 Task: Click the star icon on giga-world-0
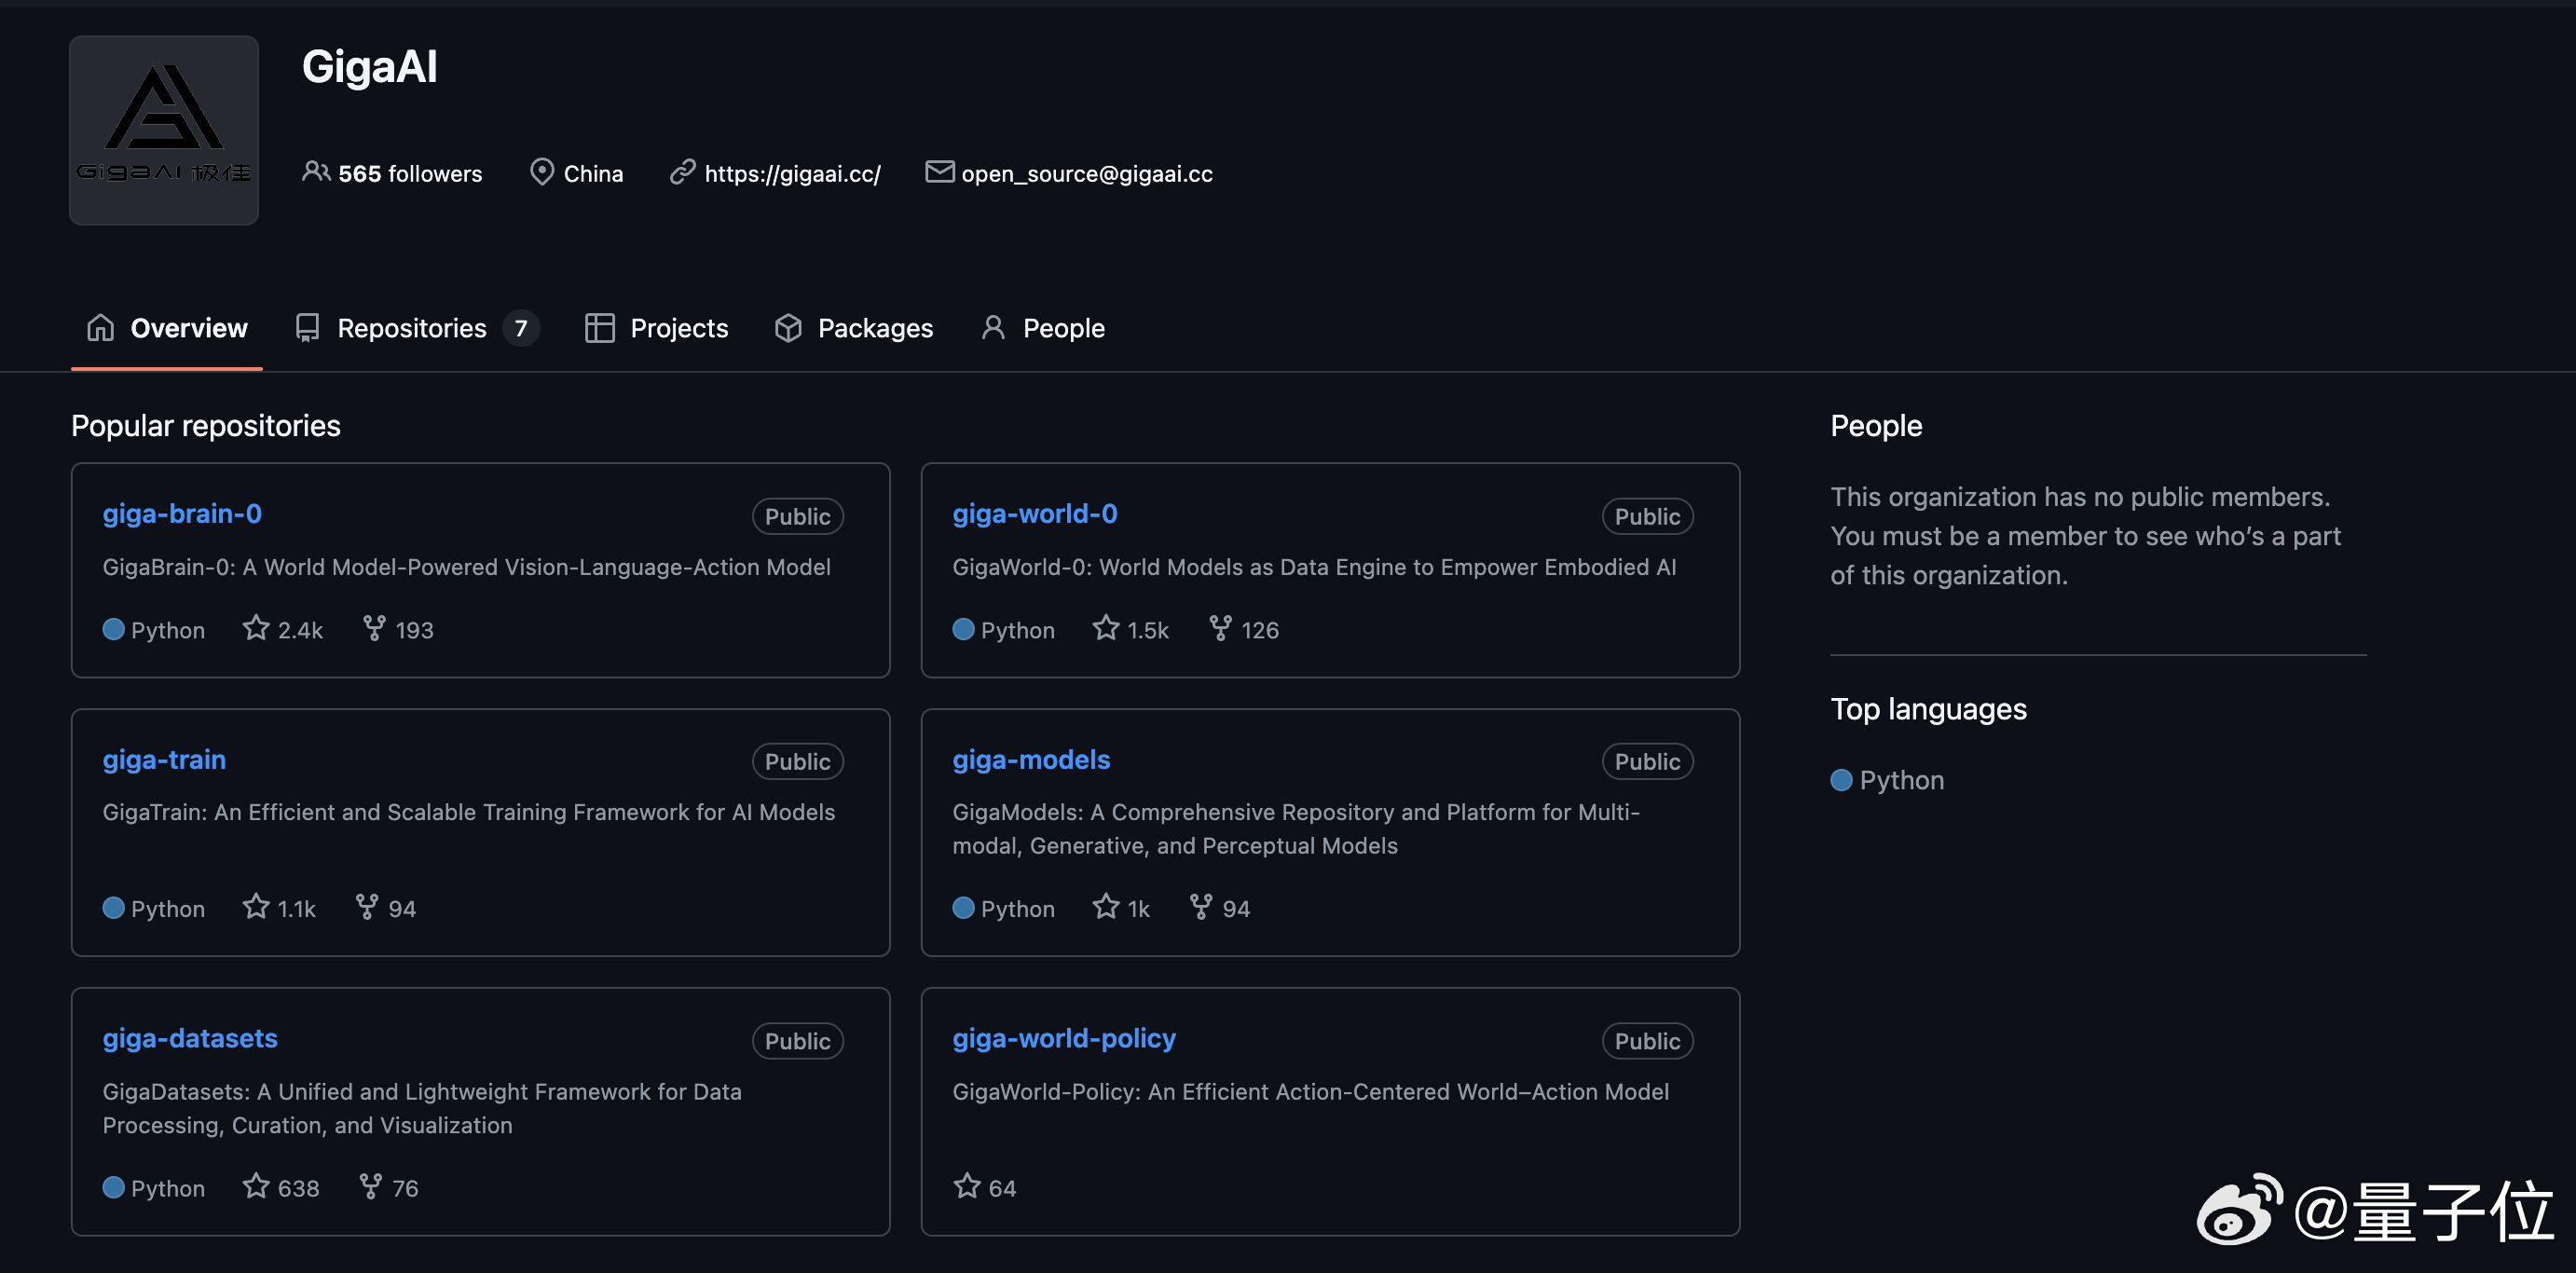[1105, 628]
